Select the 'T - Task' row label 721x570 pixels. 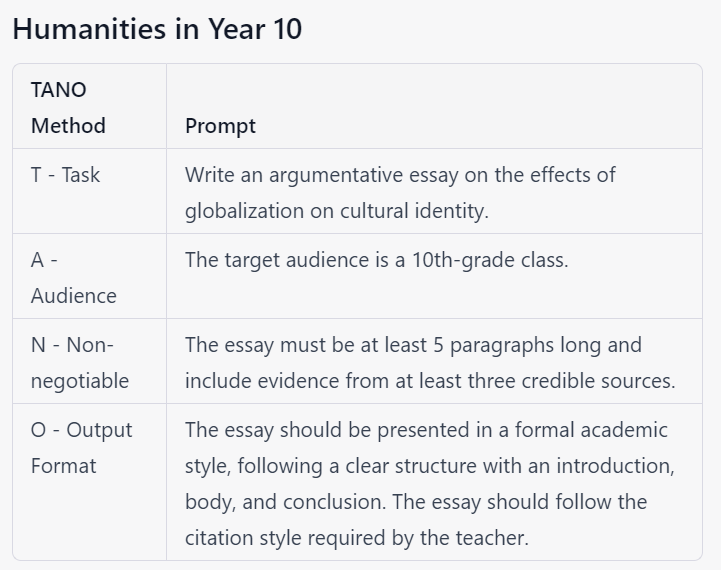click(x=66, y=175)
